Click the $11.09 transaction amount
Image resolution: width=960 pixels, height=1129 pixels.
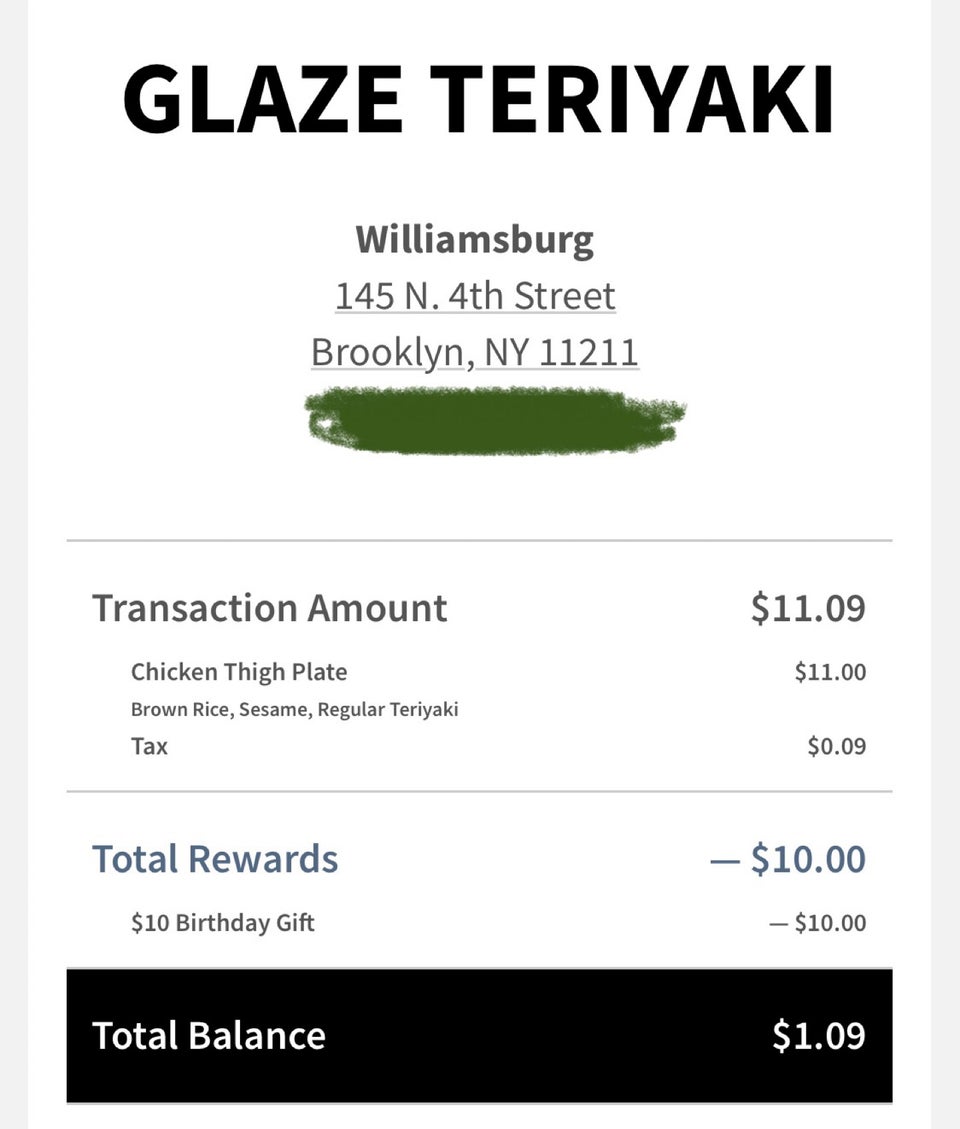coord(808,608)
